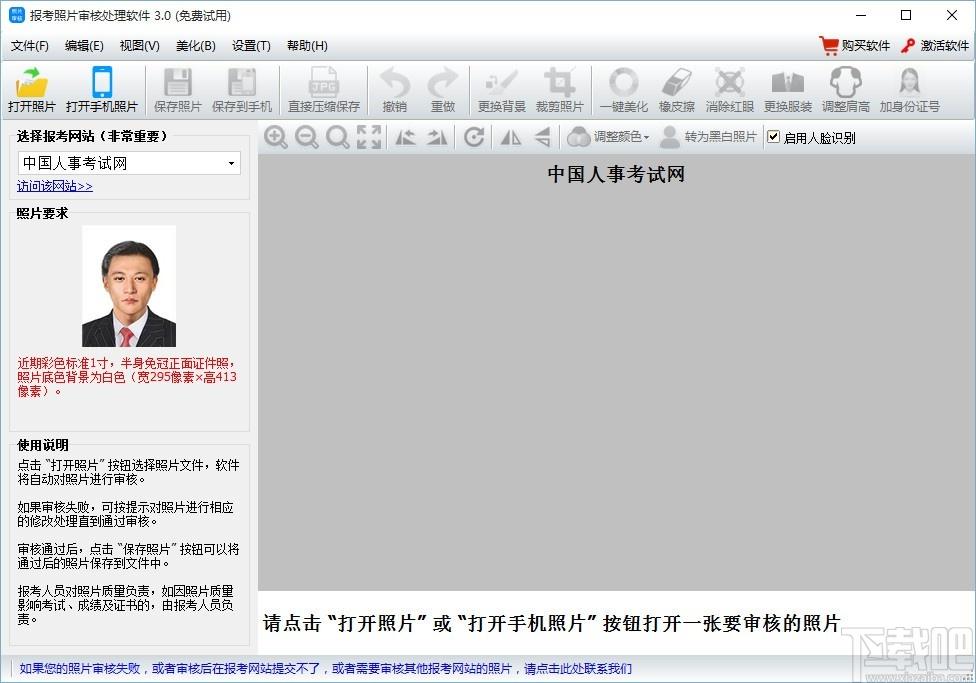
Task: Flip the photo horizontally
Action: [511, 137]
